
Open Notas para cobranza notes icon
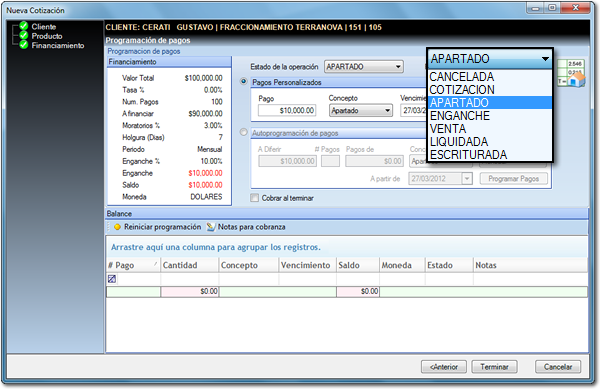[x=211, y=227]
